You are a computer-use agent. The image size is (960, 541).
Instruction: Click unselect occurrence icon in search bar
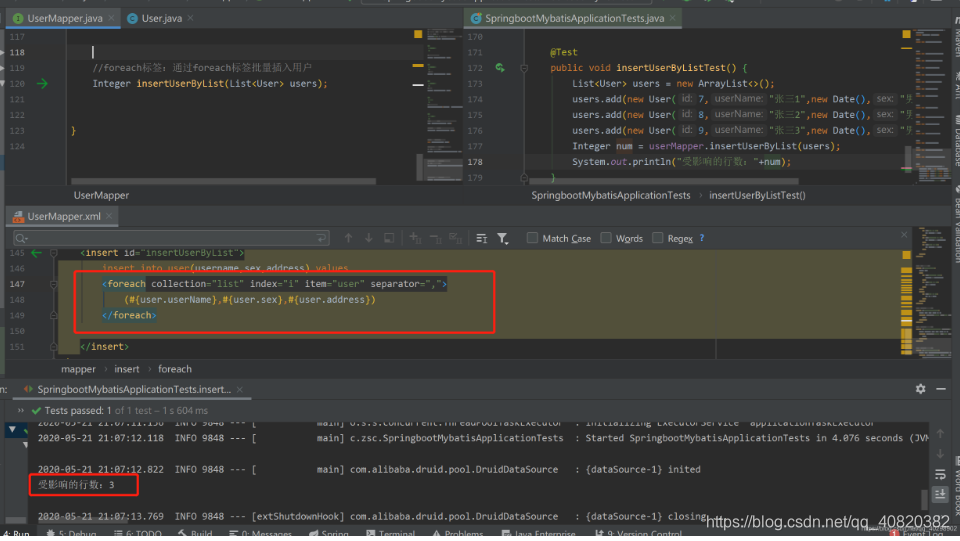(435, 238)
